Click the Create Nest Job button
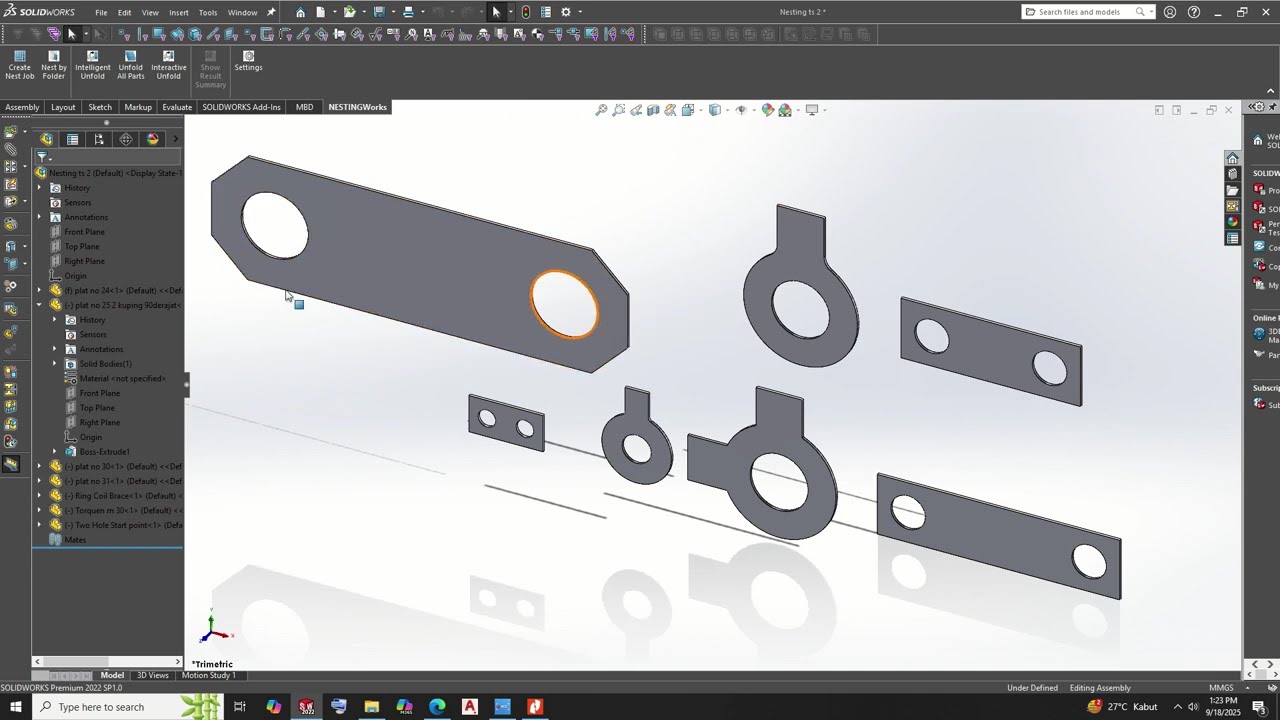The image size is (1280, 720). point(19,64)
